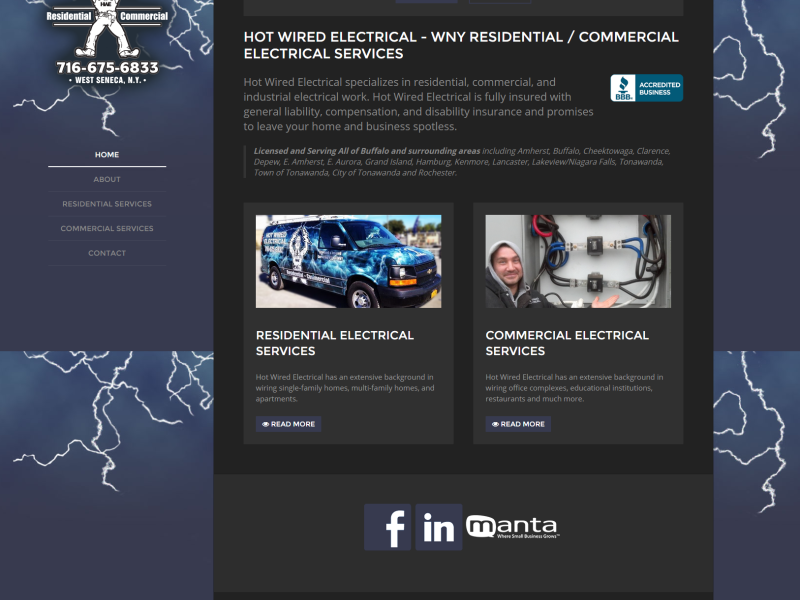Navigate to Residential Services in sidebar
800x600 pixels.
pyautogui.click(x=107, y=204)
